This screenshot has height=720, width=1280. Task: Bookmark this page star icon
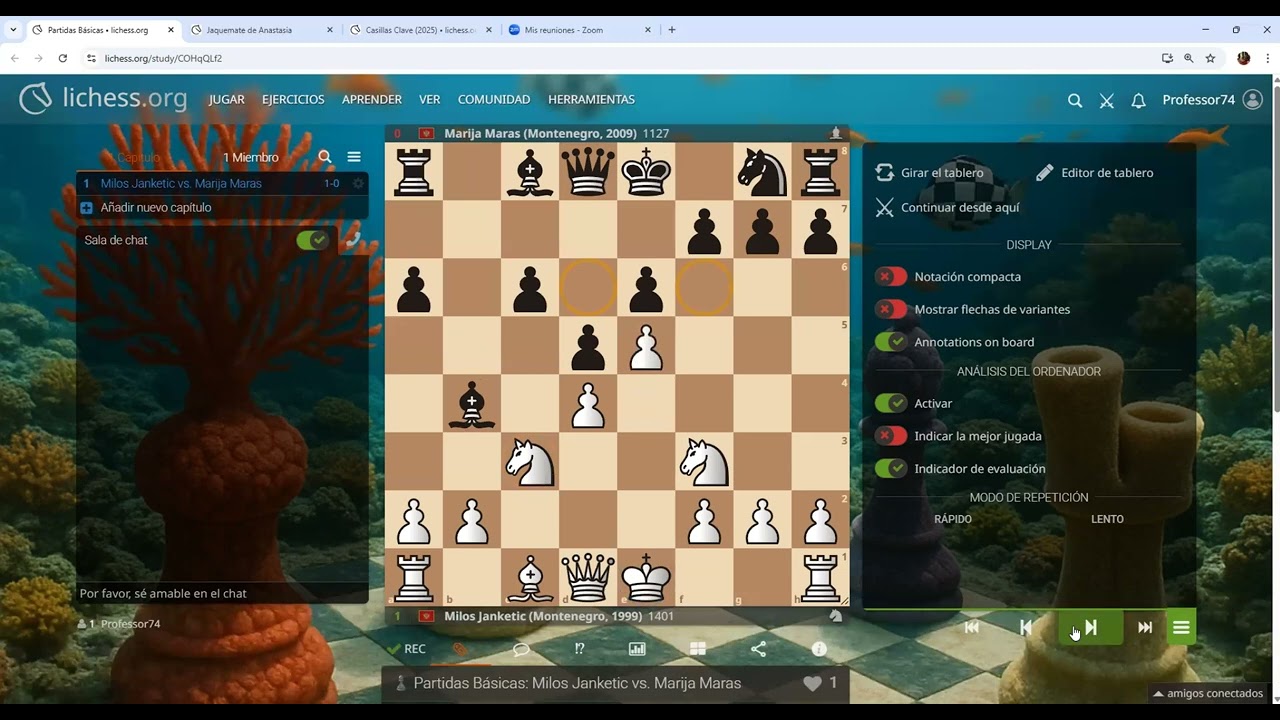1210,58
